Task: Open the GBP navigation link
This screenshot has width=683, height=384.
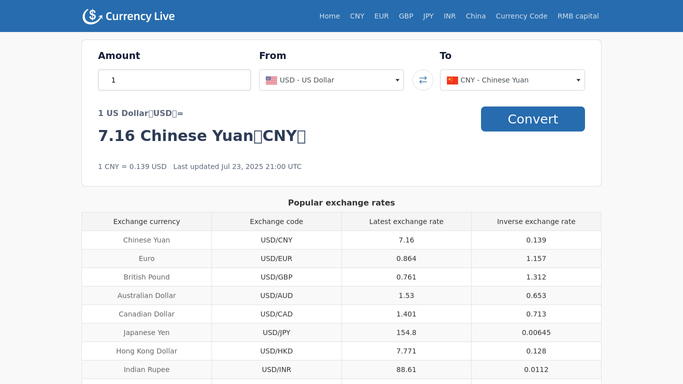Action: point(406,16)
